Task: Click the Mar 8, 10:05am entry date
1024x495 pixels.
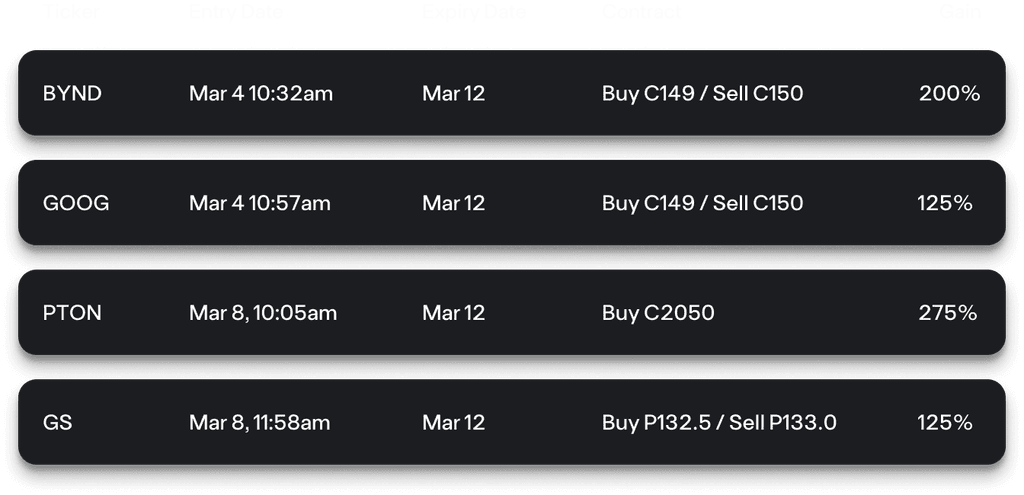Action: (x=263, y=313)
